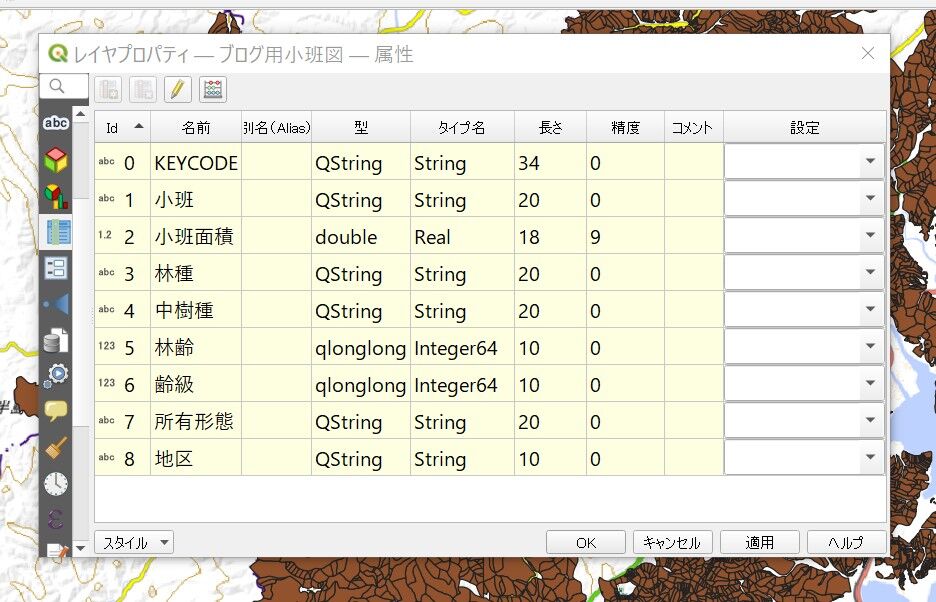
Task: Click the 林種 field name cell
Action: (196, 274)
